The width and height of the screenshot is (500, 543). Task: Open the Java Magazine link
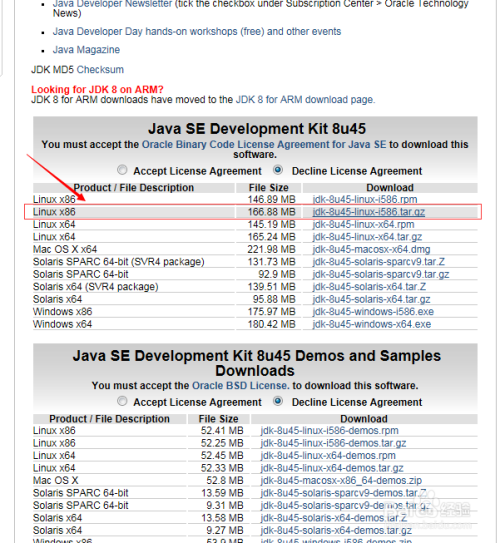(x=86, y=50)
